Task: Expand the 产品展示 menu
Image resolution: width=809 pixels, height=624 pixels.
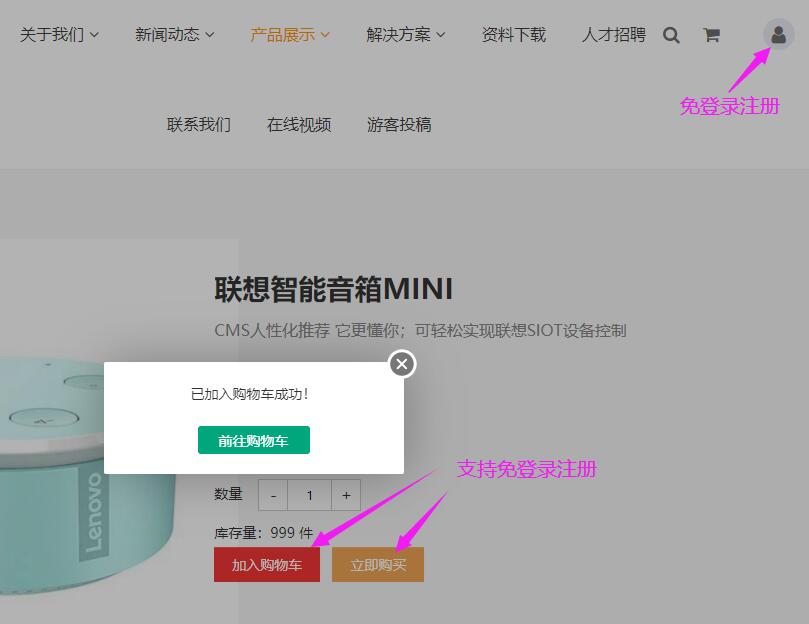Action: click(x=290, y=35)
